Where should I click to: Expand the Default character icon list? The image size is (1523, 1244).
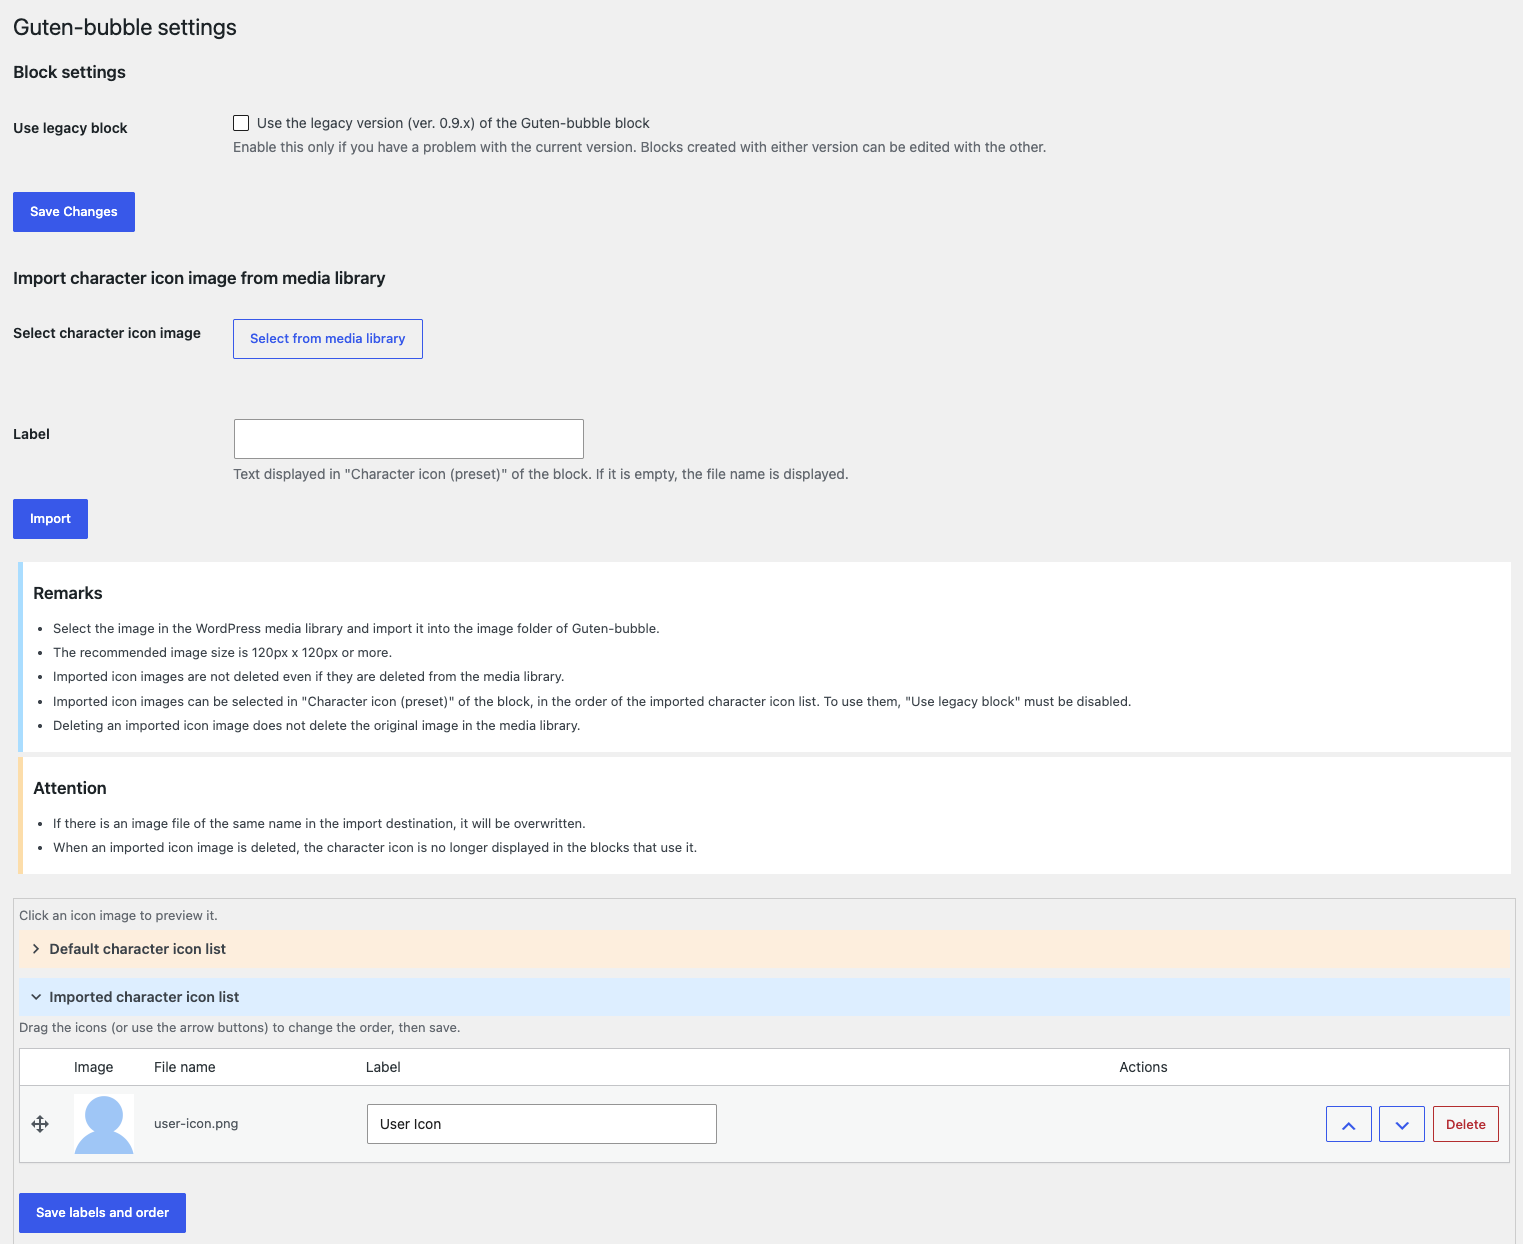coord(764,949)
